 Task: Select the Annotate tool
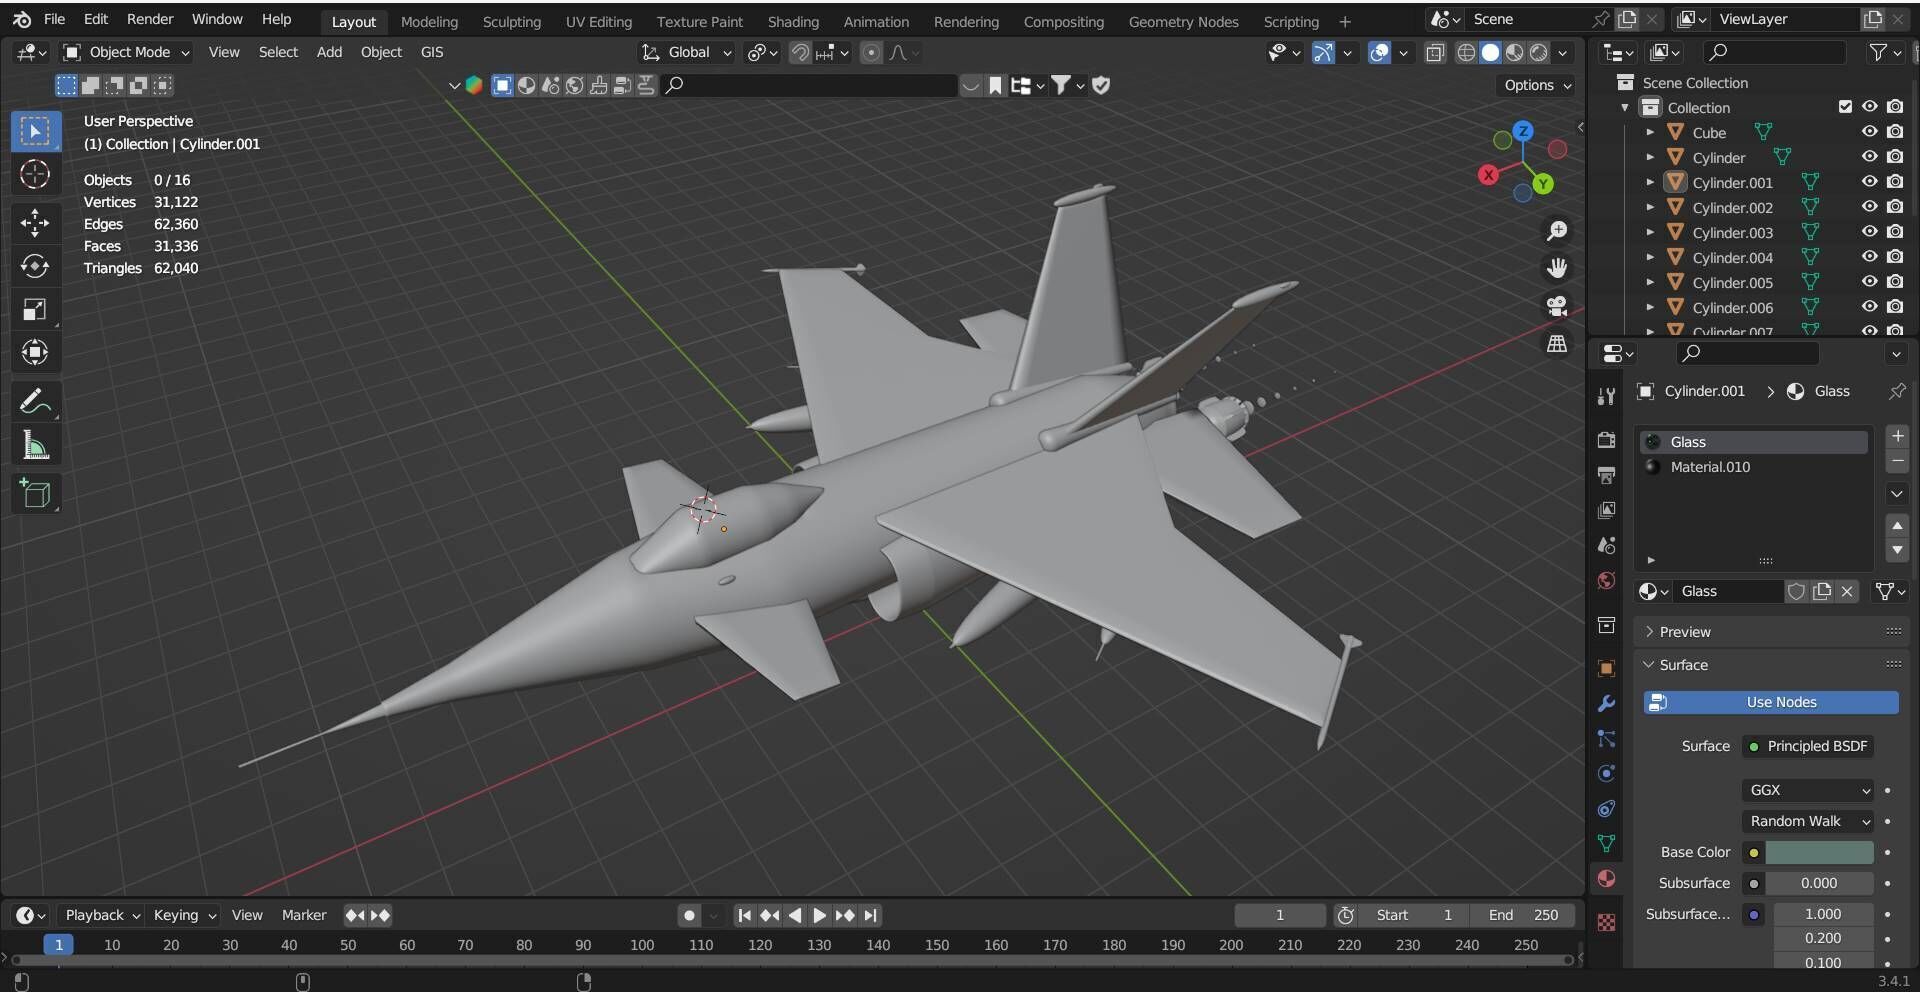pos(35,402)
